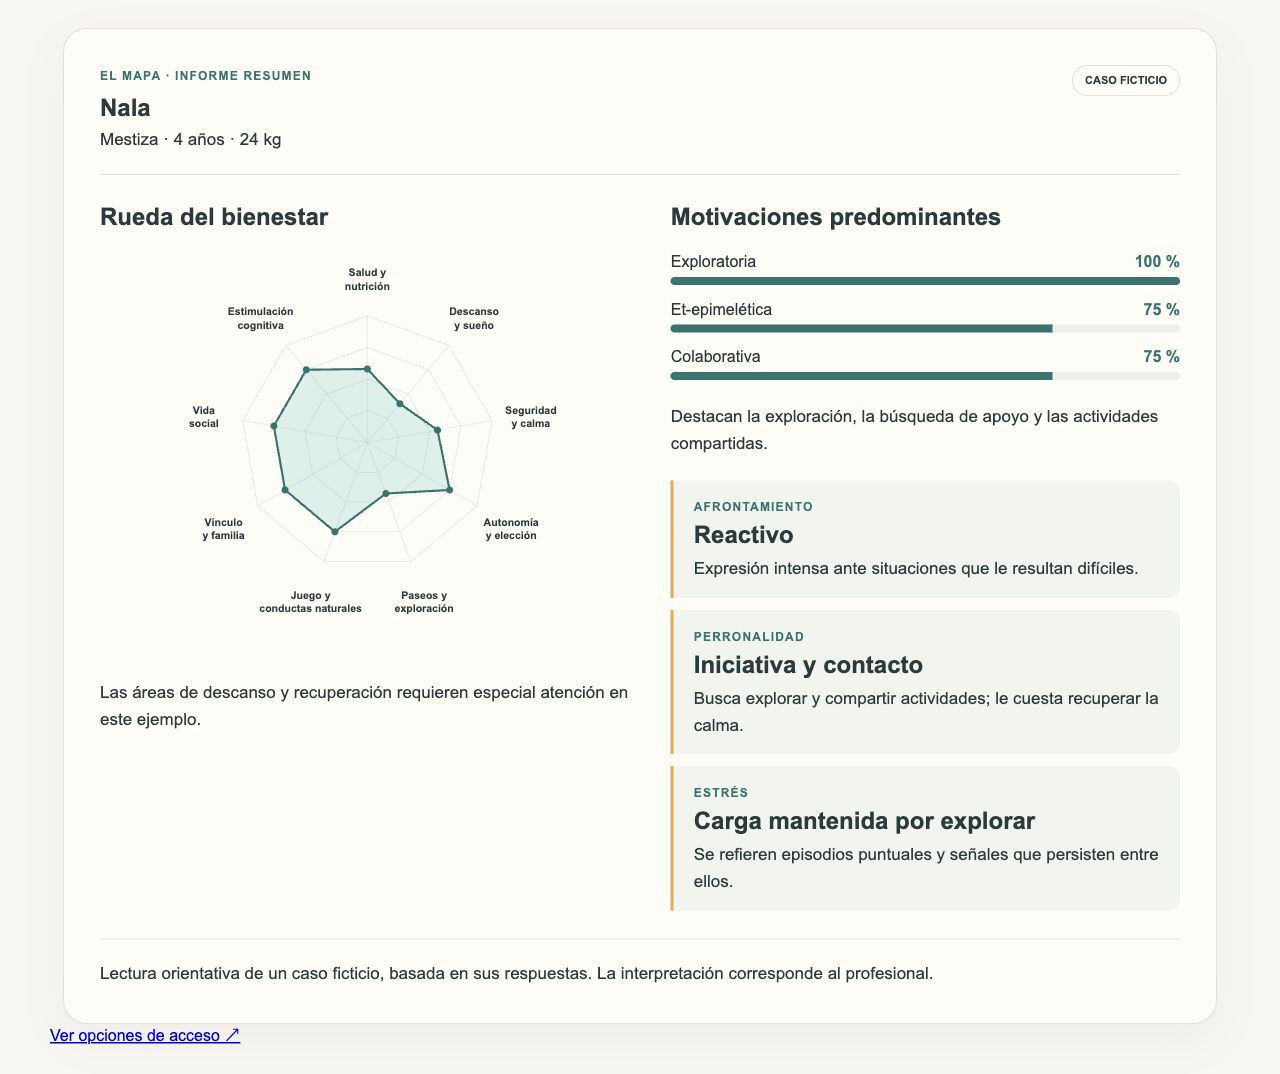Click the 'CASO FICTICIO' badge
The width and height of the screenshot is (1280, 1074).
1126,80
